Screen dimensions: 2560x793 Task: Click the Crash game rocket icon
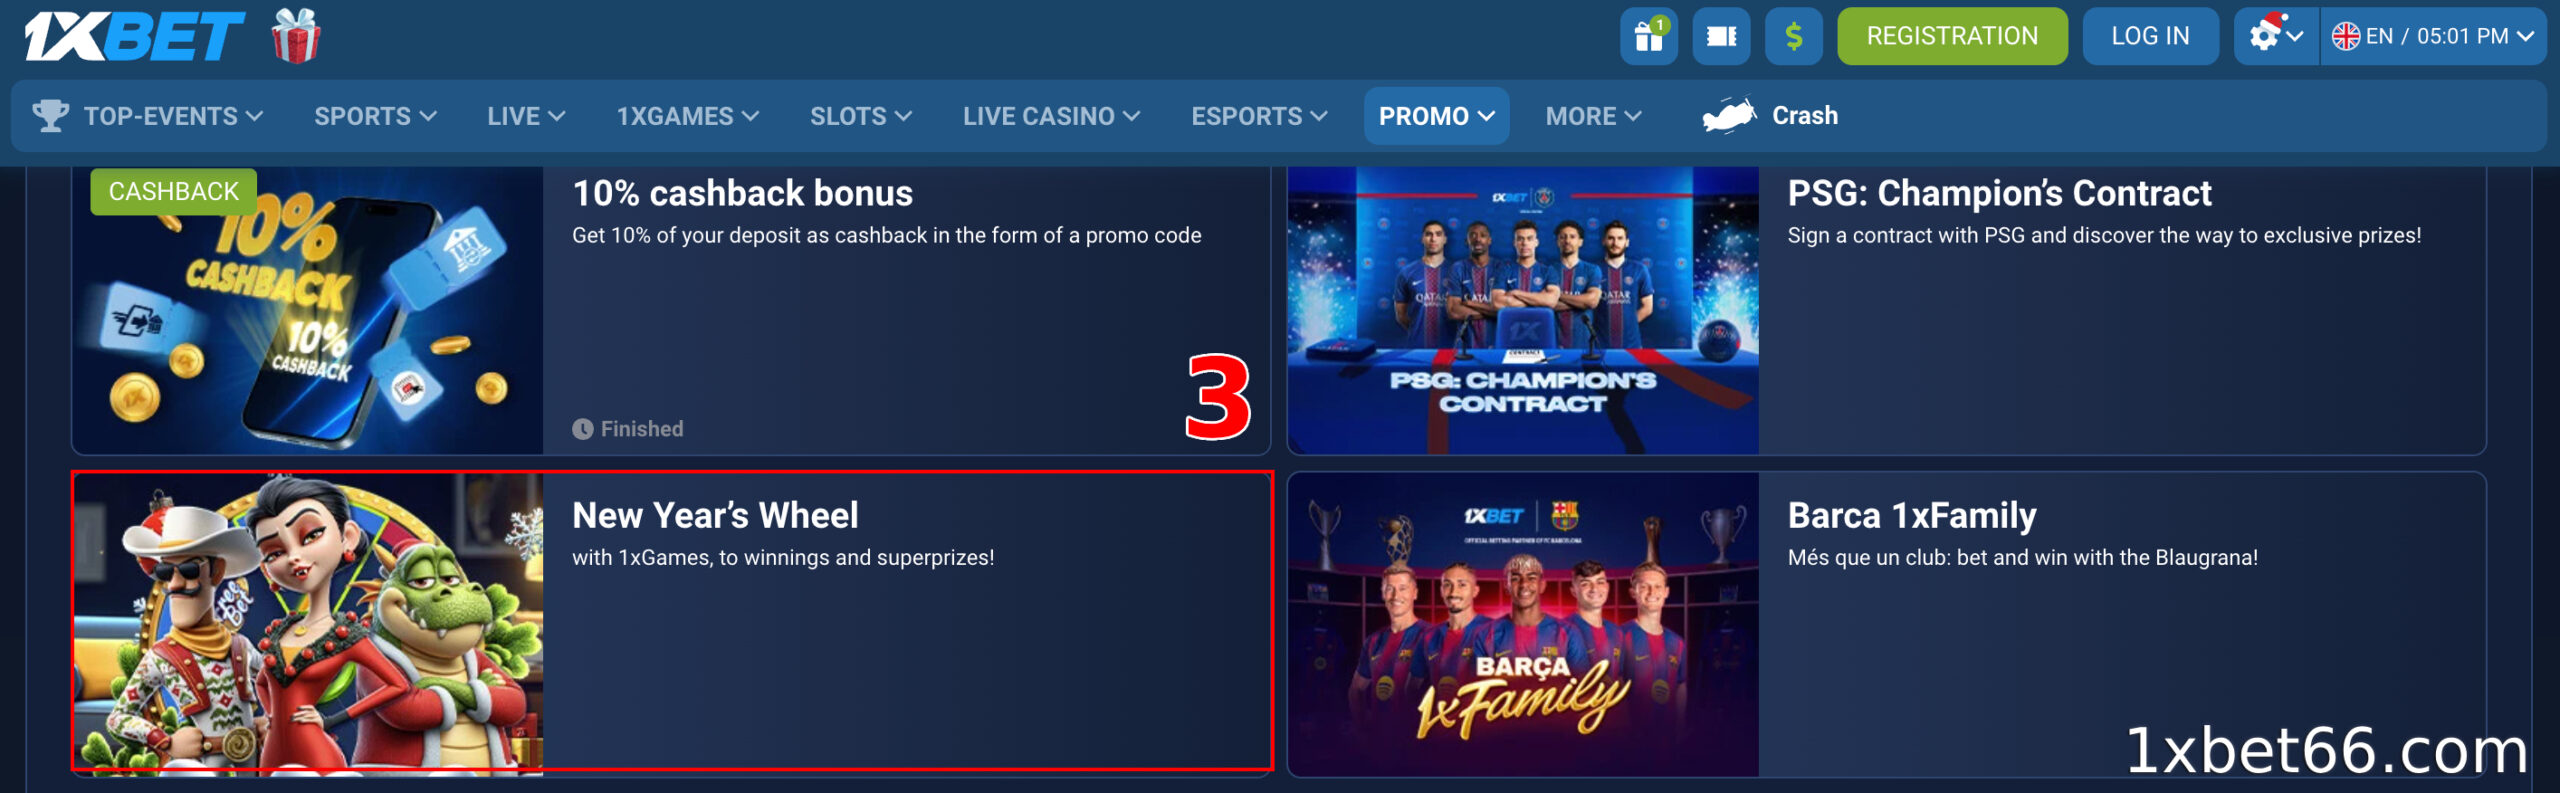click(1729, 115)
